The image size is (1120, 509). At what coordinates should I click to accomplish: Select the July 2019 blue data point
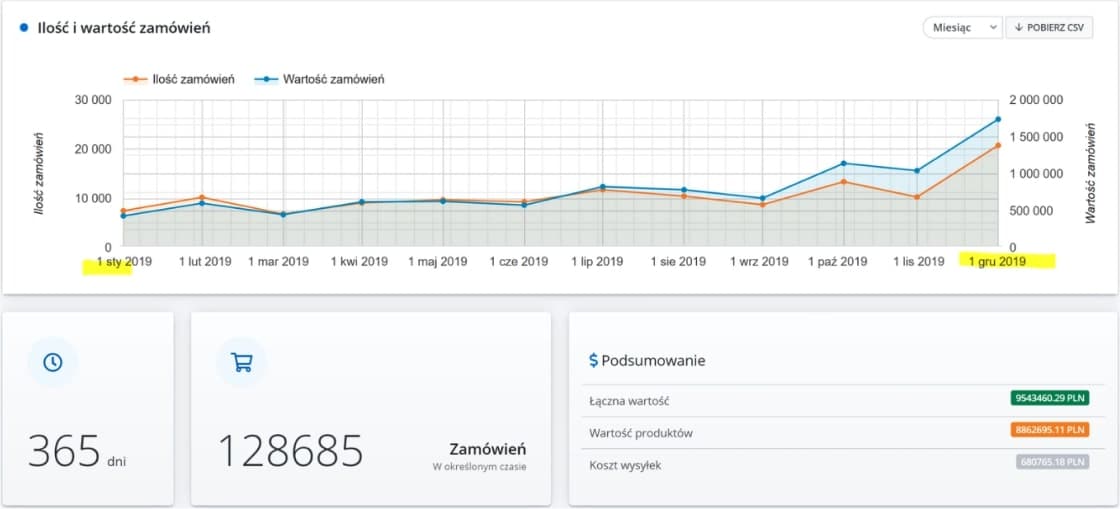tap(603, 187)
